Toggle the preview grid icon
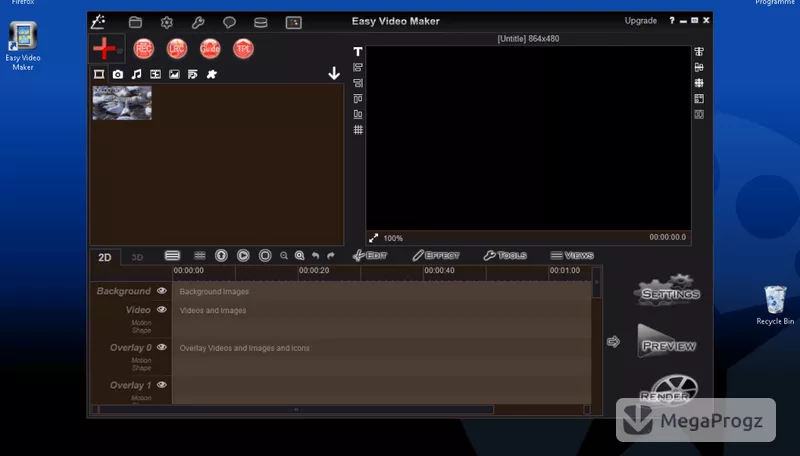800x456 pixels. pos(358,130)
